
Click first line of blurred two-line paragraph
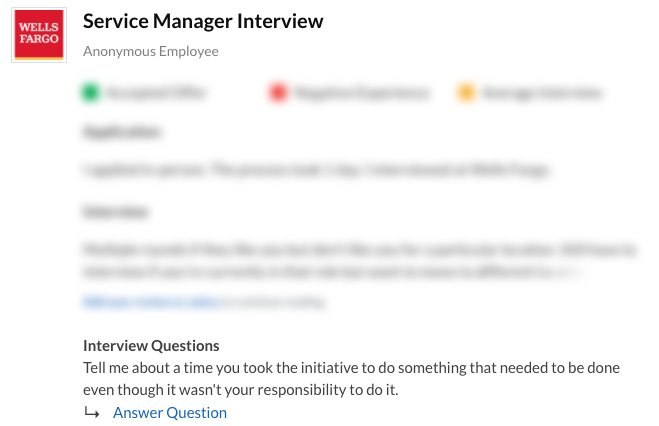click(359, 250)
